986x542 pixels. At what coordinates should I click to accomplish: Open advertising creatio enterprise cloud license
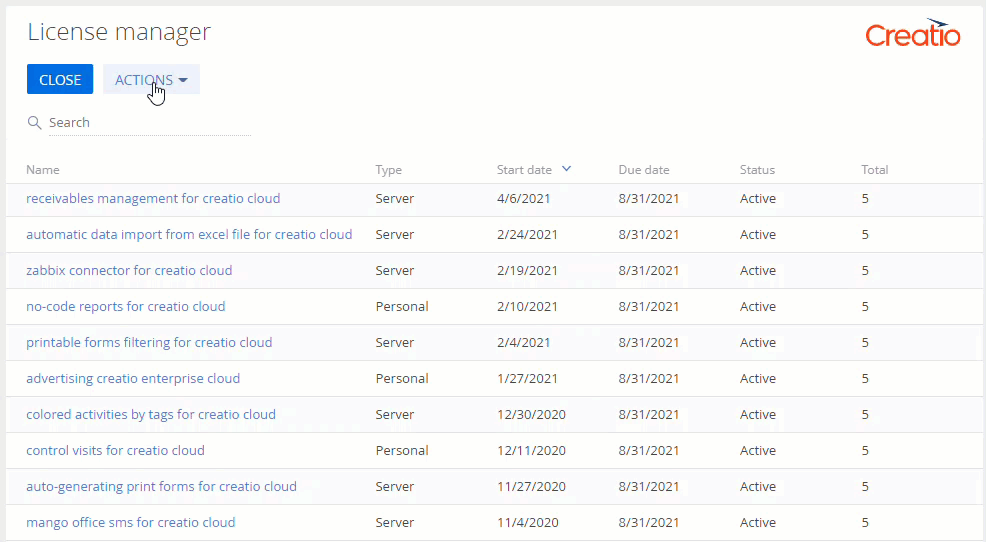click(133, 379)
